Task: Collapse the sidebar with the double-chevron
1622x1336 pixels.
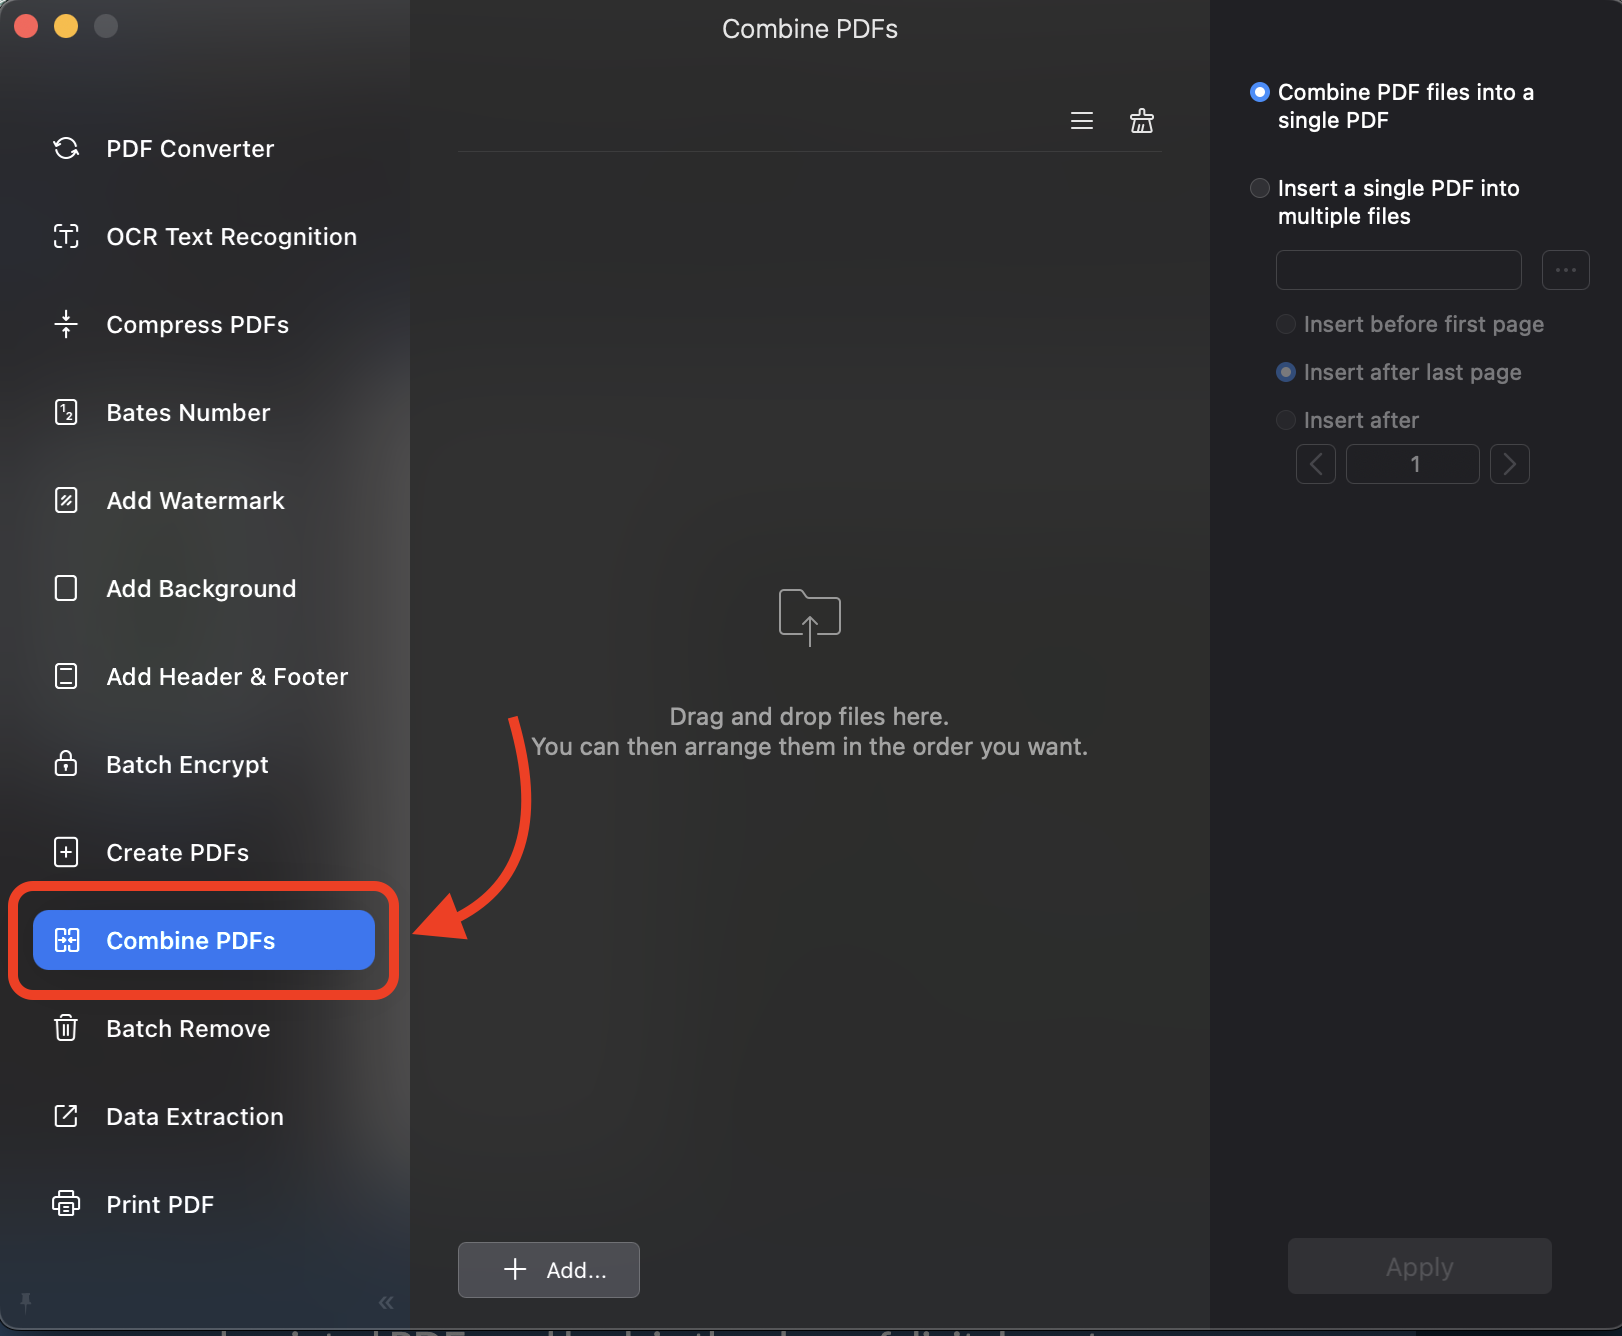Action: (x=385, y=1302)
